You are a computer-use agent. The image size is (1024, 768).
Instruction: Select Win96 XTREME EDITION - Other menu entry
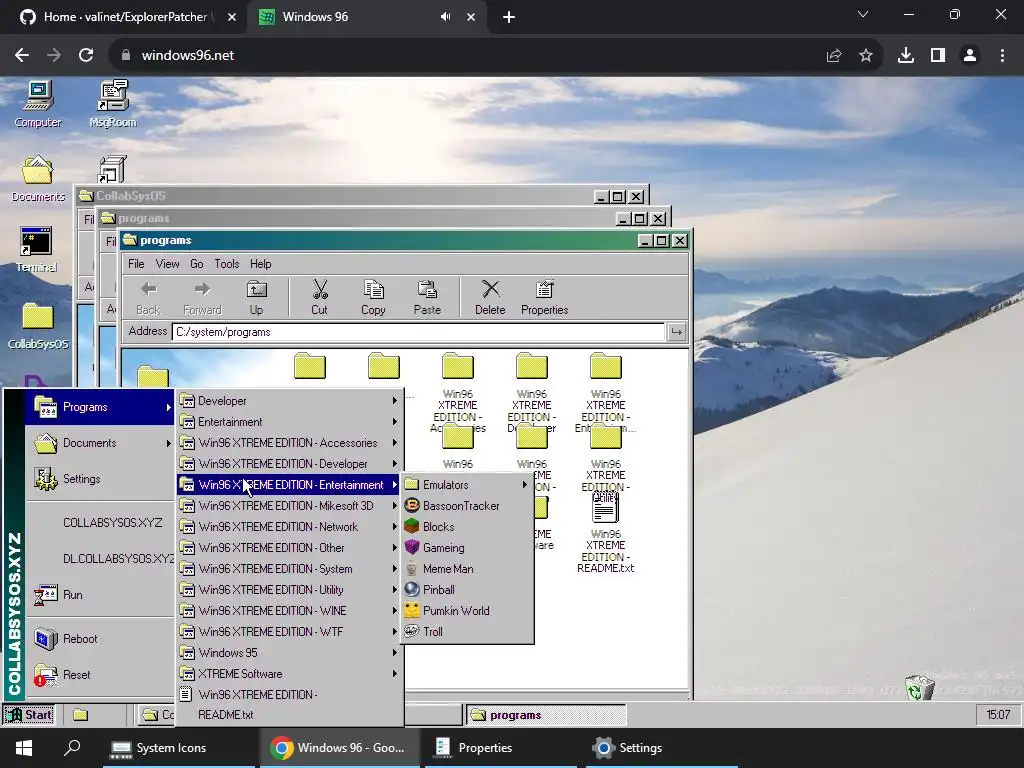pyautogui.click(x=289, y=547)
